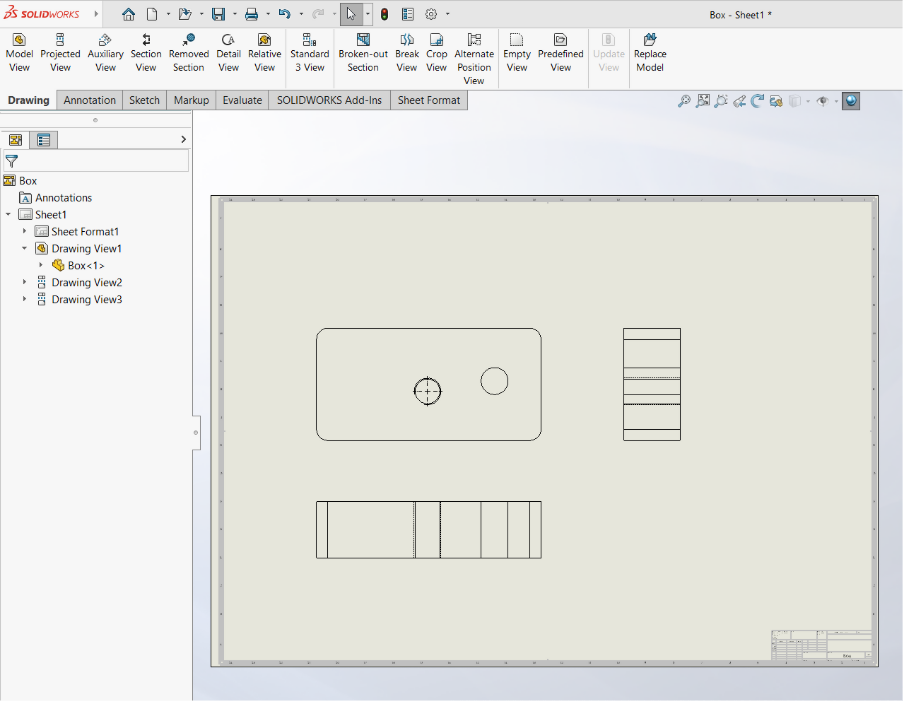The width and height of the screenshot is (903, 702).
Task: Select Drawing View3 in the tree
Action: click(x=86, y=299)
